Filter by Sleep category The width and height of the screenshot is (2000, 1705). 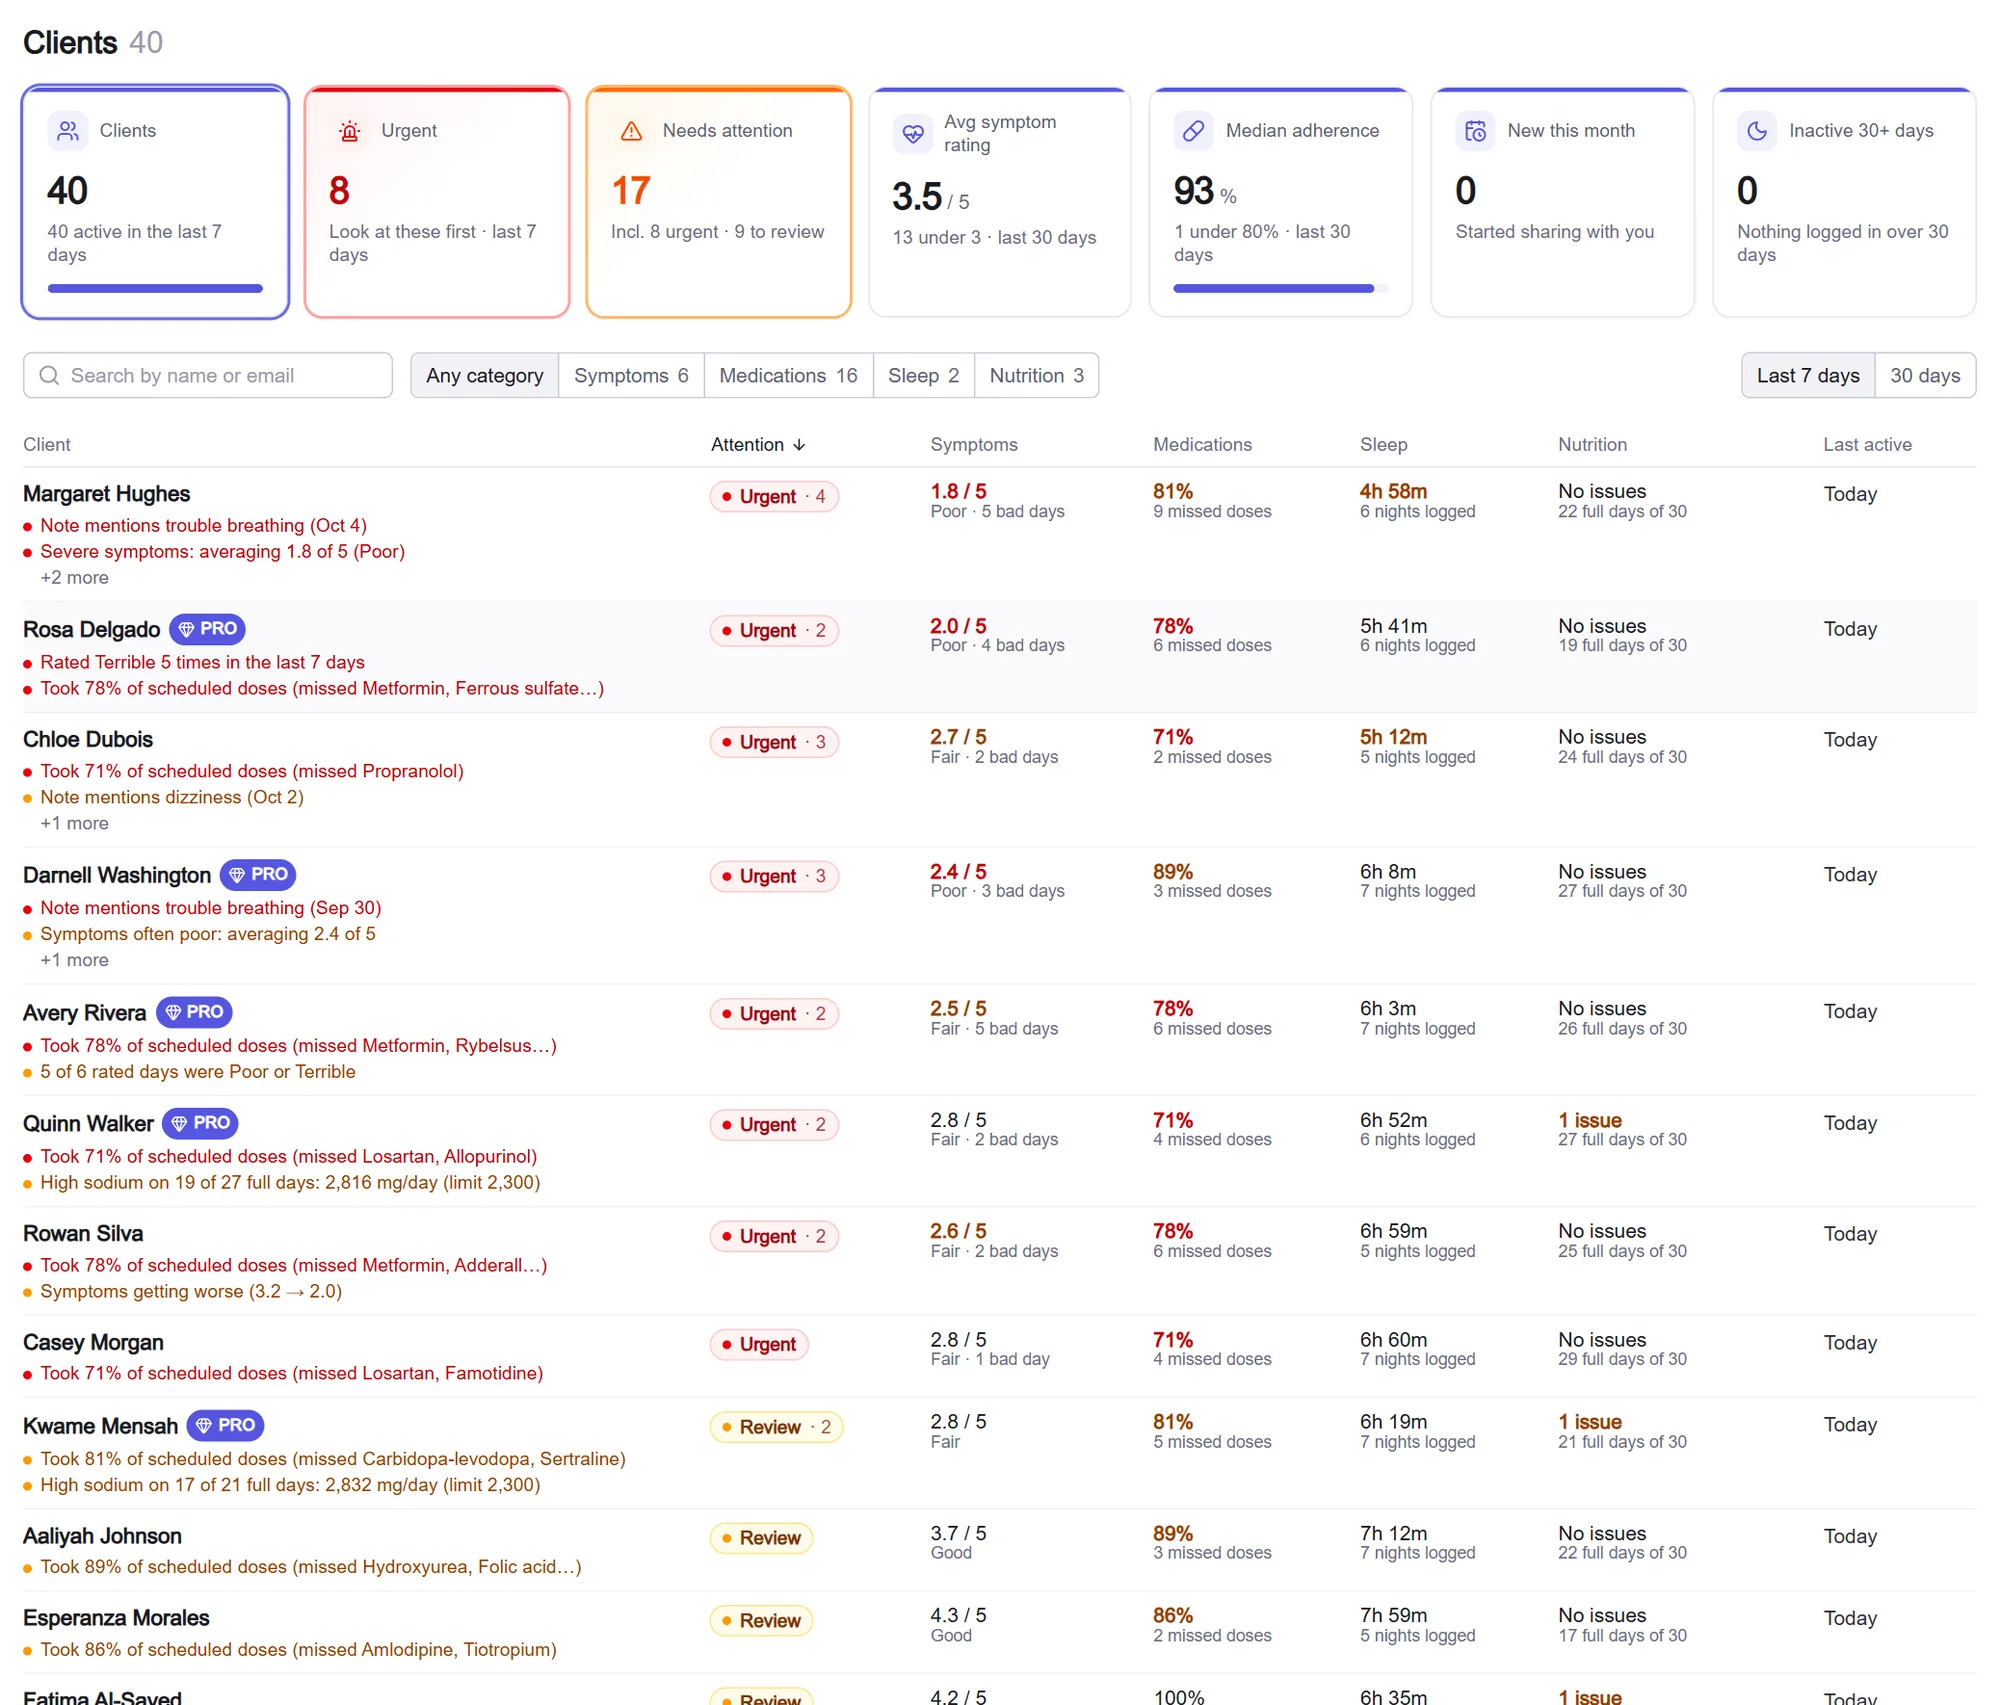[923, 375]
